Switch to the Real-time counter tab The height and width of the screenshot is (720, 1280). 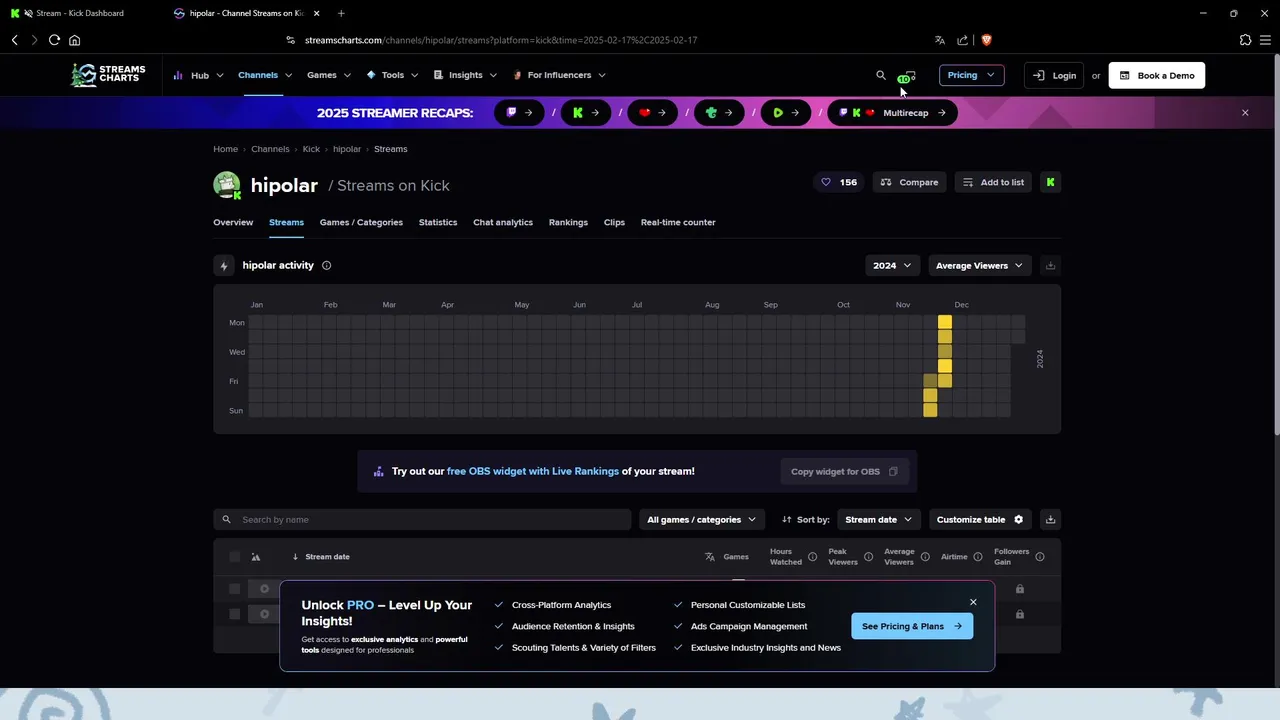coord(678,222)
